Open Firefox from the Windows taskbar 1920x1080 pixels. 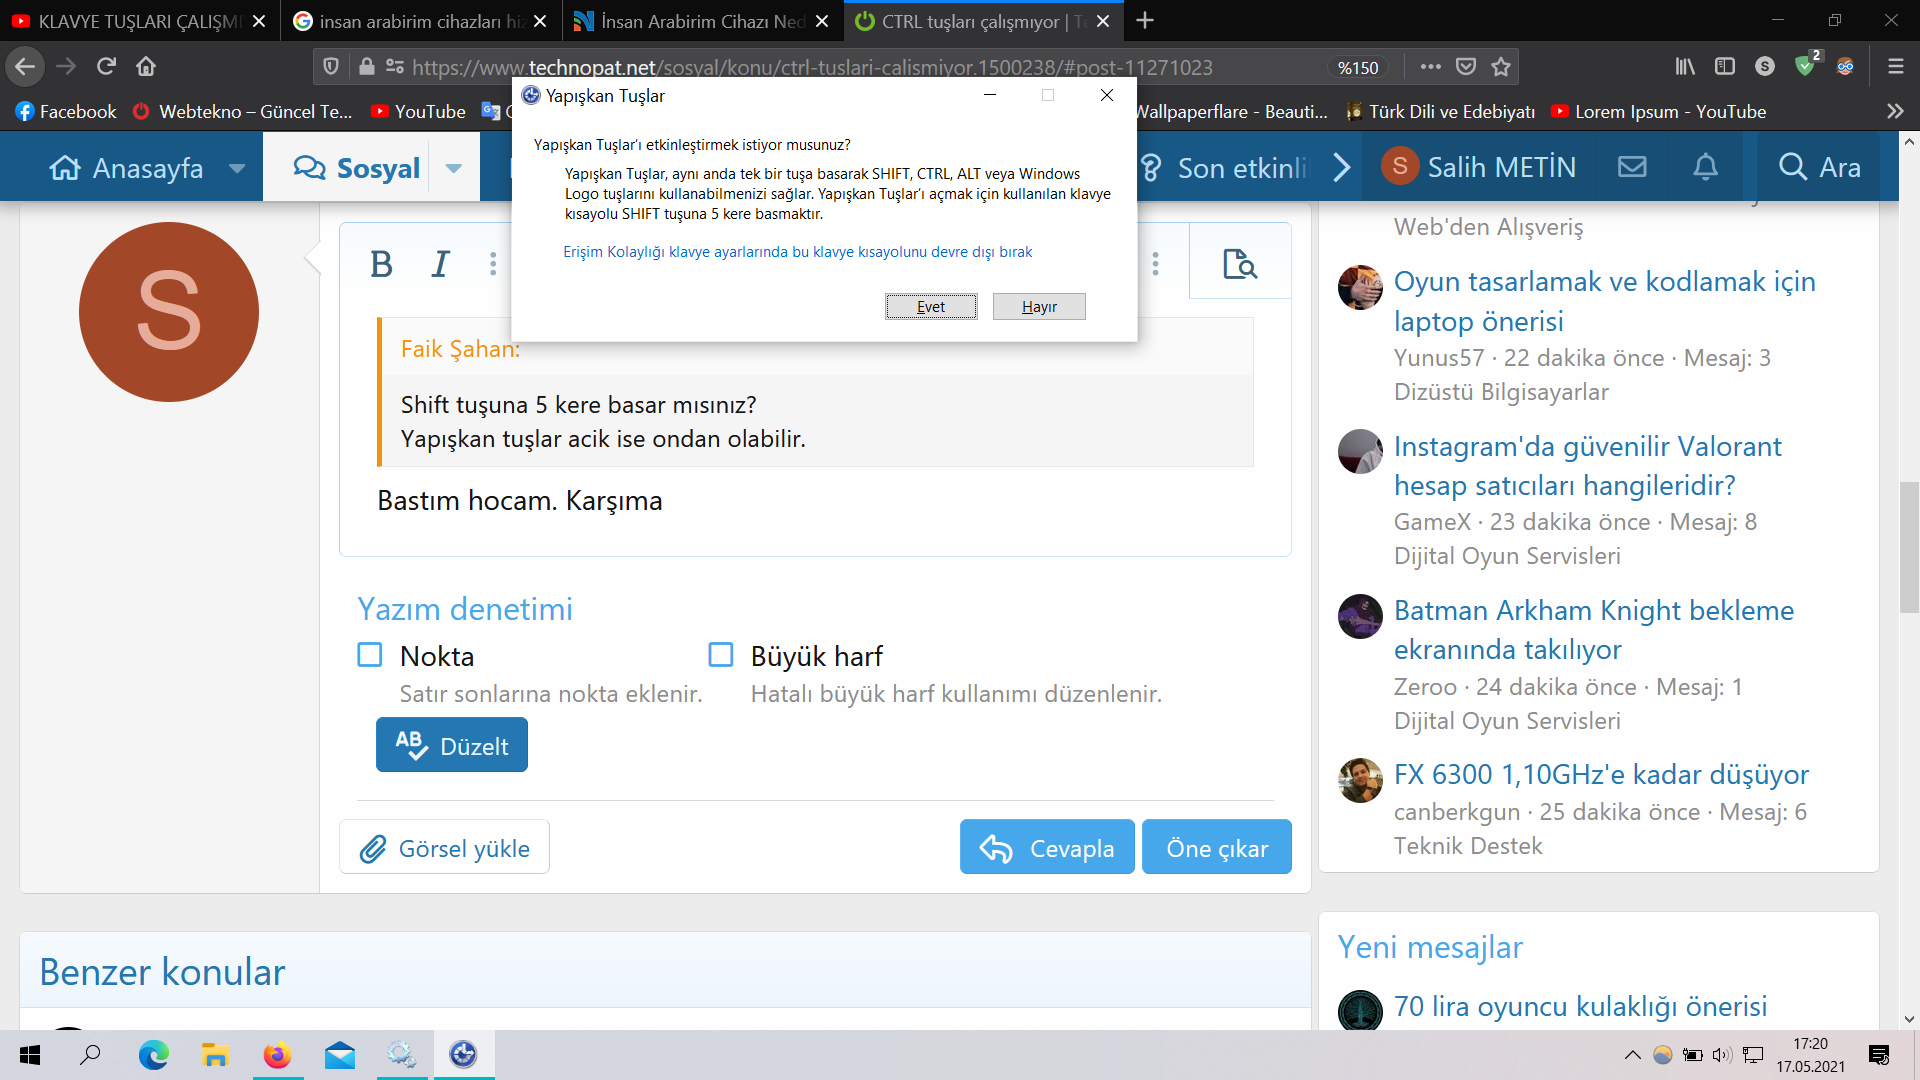pos(277,1055)
